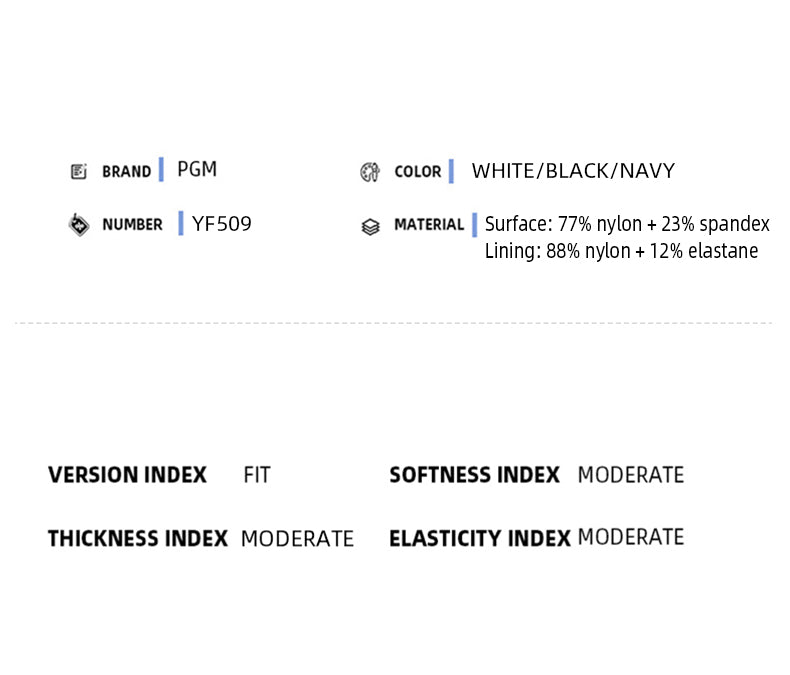This screenshot has width=790, height=675.
Task: Click the layers icon beside MATERIAL
Action: coord(370,226)
